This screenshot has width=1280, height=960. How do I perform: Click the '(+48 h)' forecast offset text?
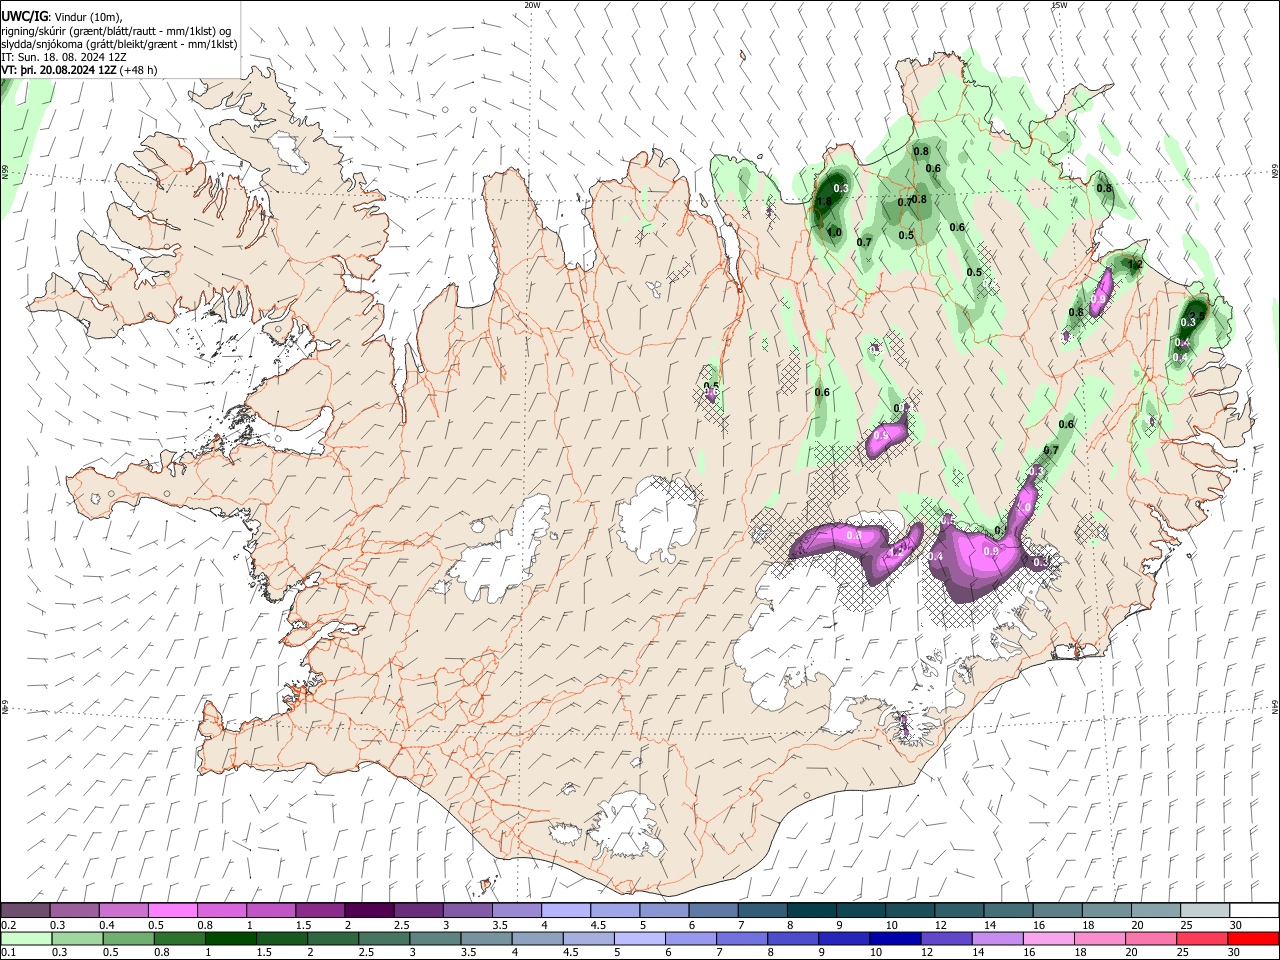pyautogui.click(x=138, y=70)
